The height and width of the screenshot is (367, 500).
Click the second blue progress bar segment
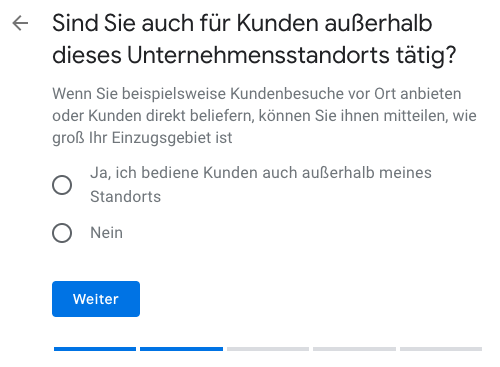pos(181,349)
